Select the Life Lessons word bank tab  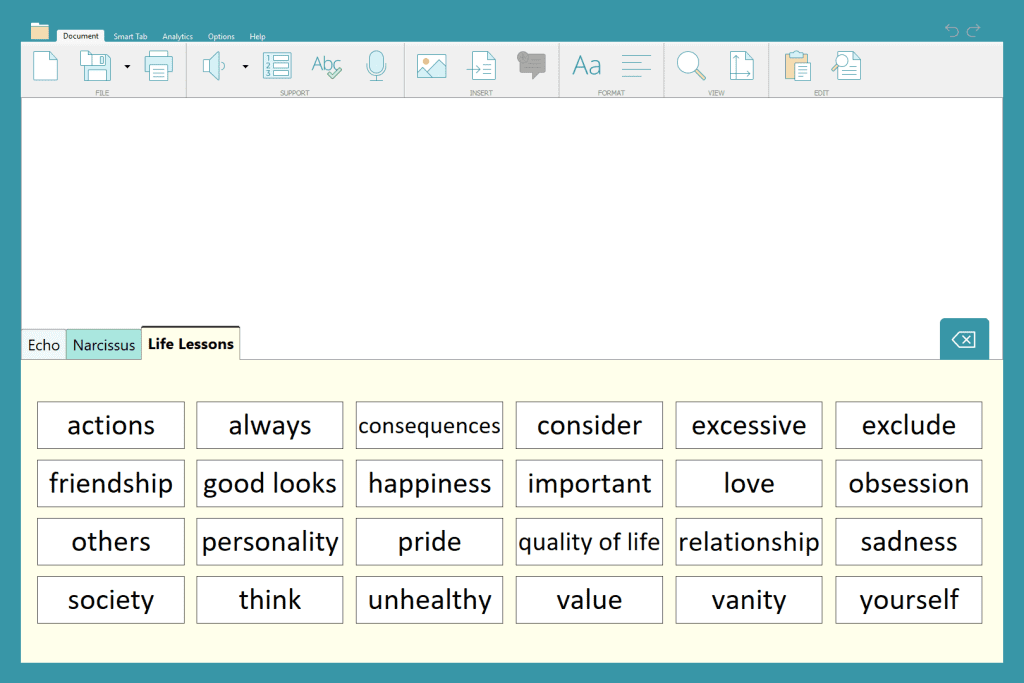point(191,343)
